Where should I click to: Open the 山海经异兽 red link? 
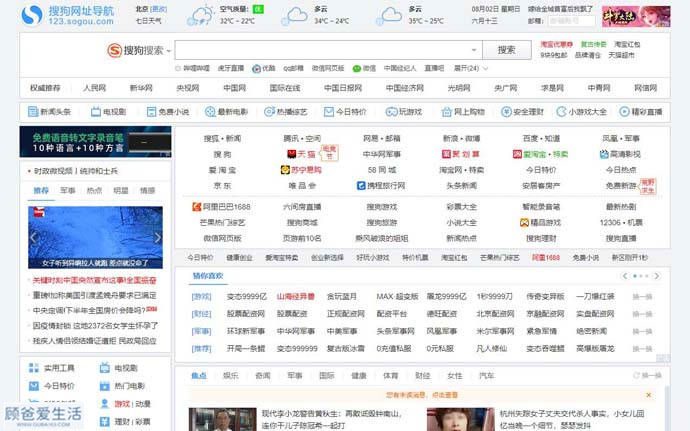[296, 297]
